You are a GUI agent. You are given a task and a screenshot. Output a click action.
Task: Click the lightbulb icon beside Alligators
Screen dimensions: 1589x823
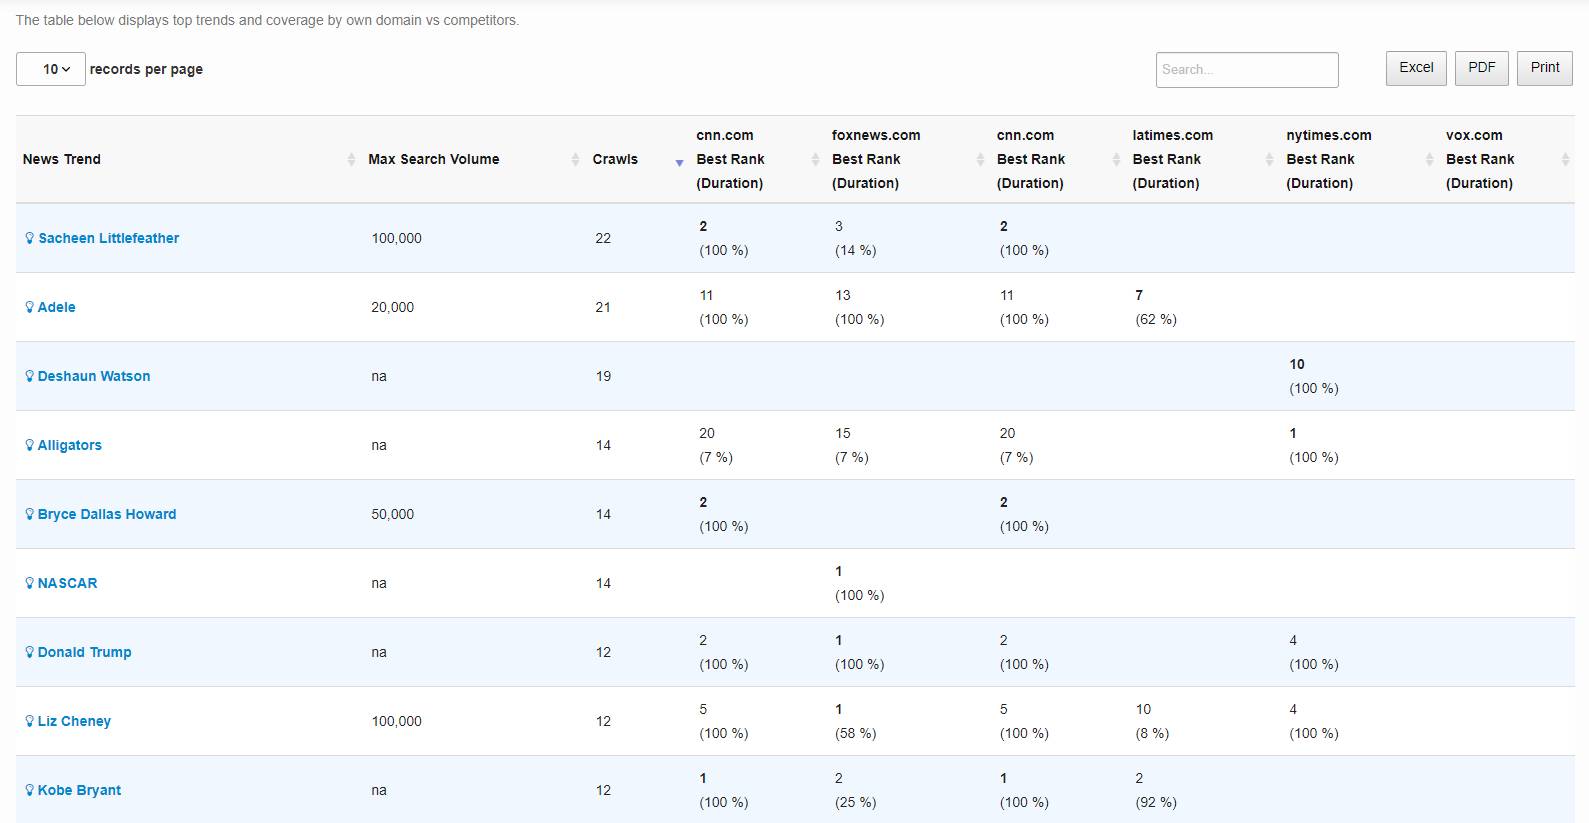30,445
